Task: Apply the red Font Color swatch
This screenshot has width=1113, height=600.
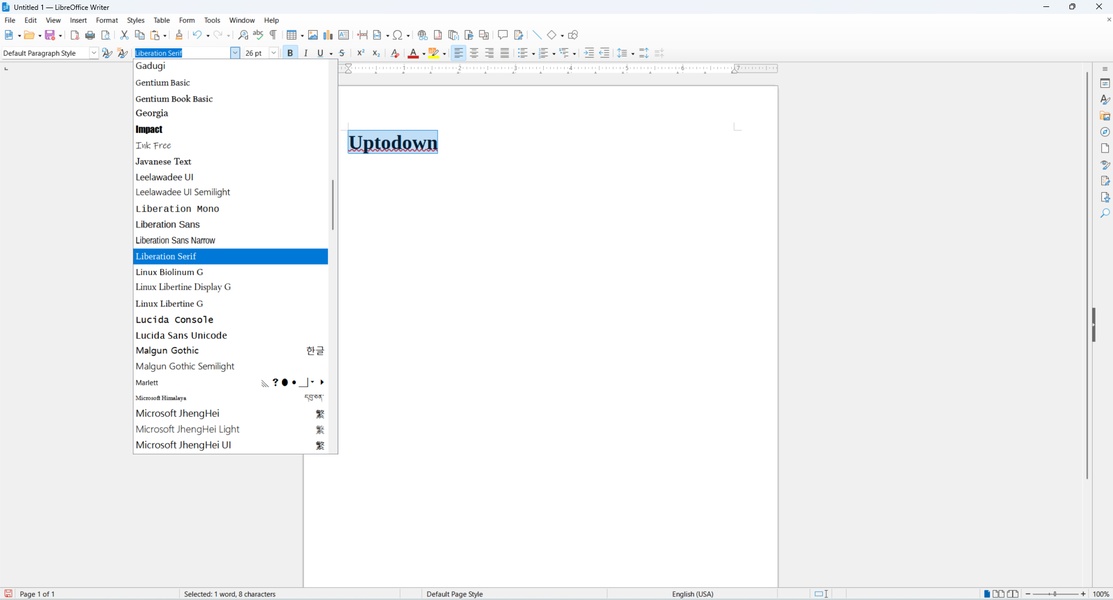Action: coord(413,53)
